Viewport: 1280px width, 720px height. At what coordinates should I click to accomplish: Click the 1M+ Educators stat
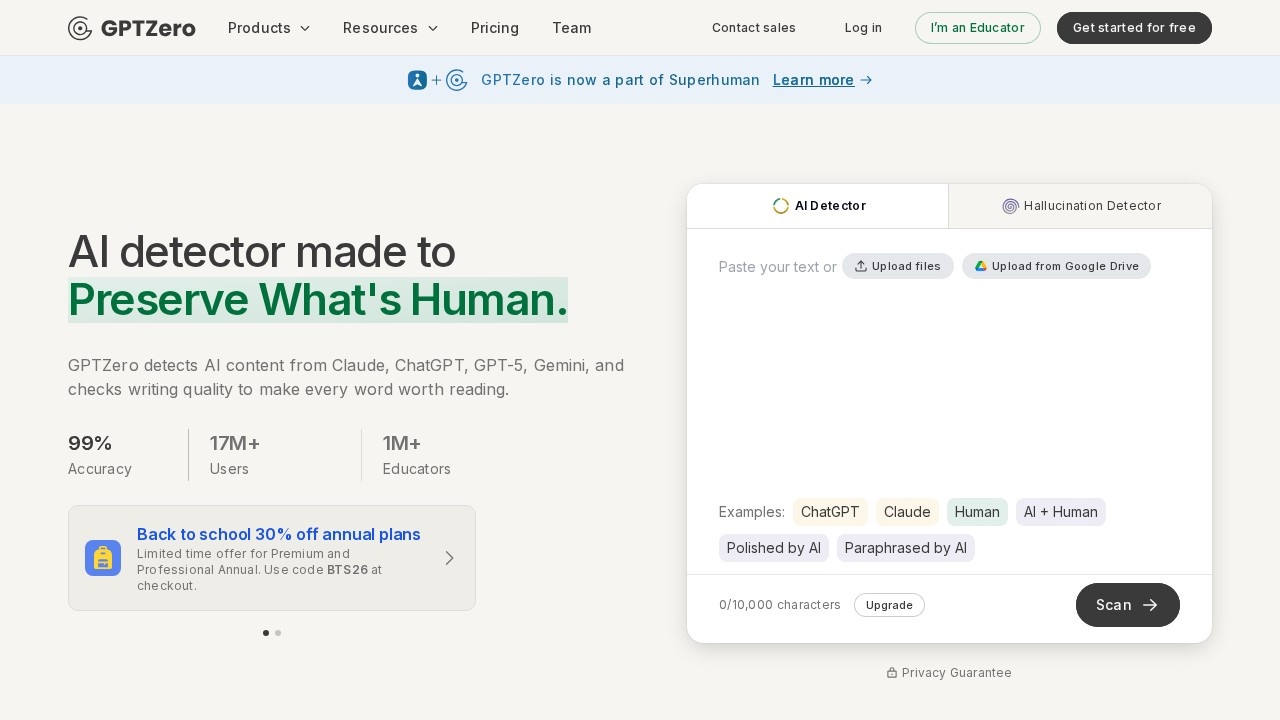[x=417, y=455]
